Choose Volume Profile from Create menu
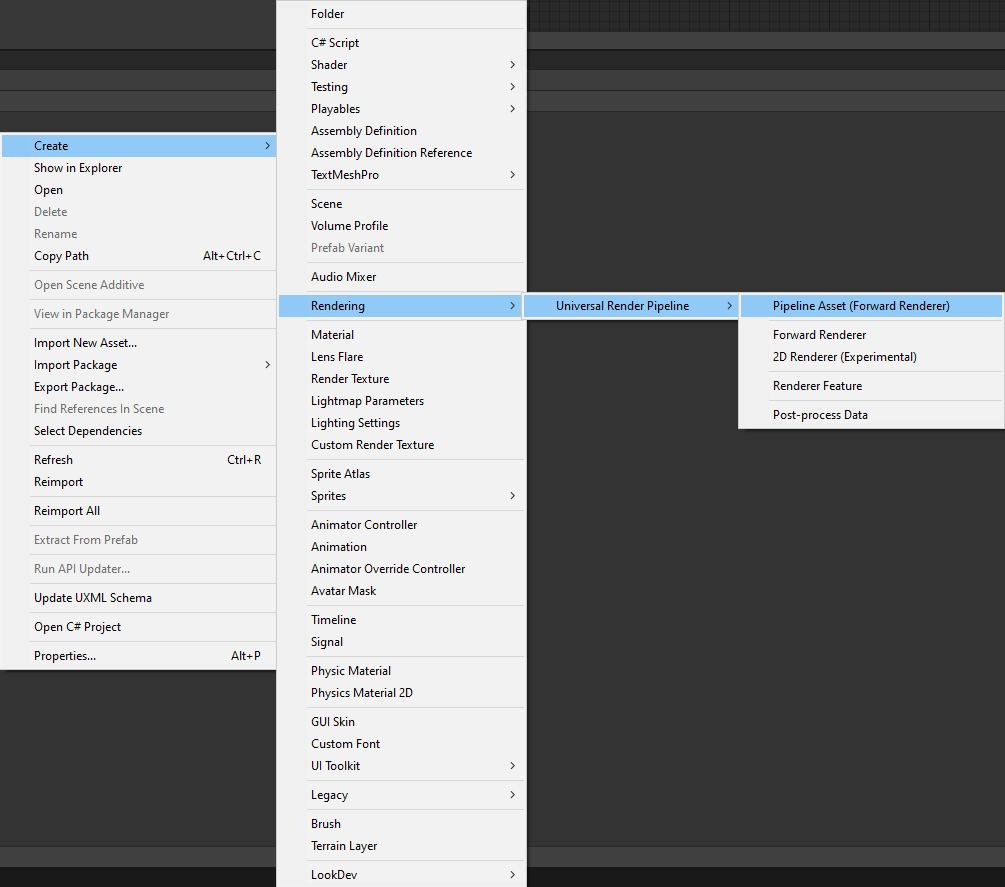1005x887 pixels. pyautogui.click(x=349, y=226)
